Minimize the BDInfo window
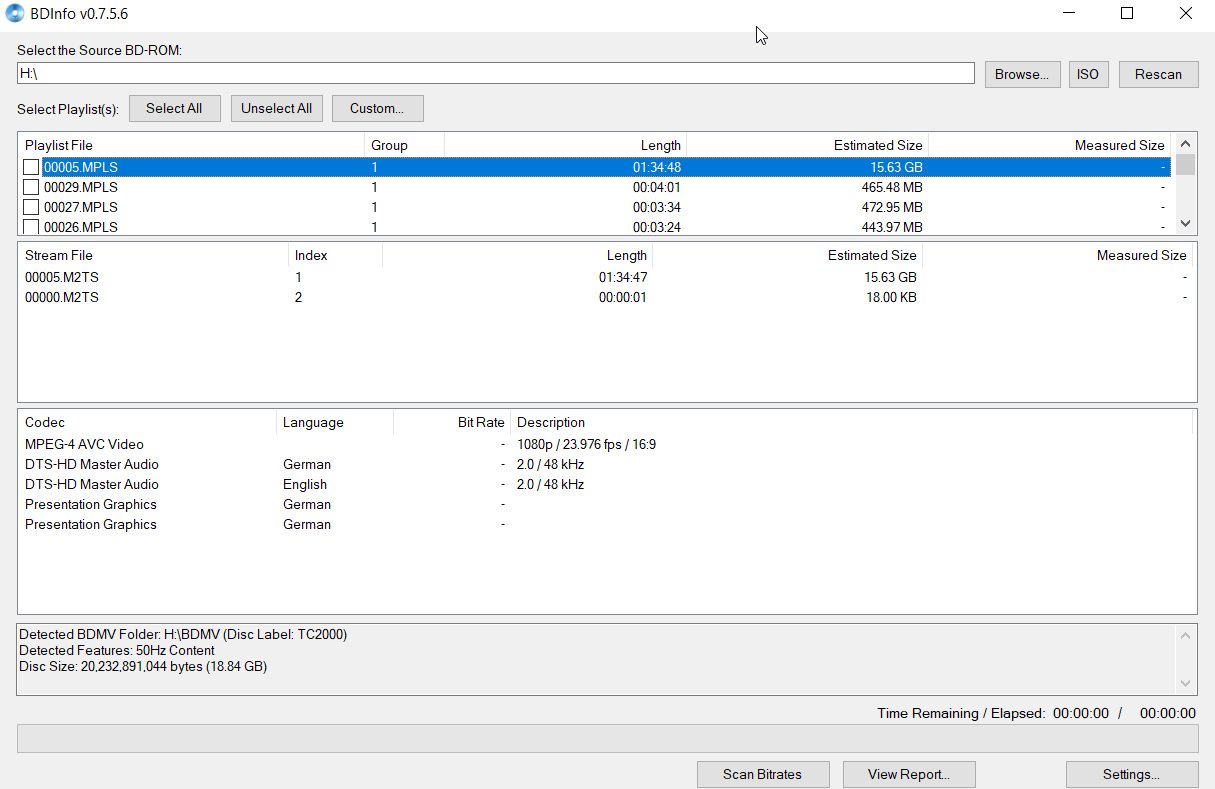Screen dimensions: 1215x789 pos(1069,14)
